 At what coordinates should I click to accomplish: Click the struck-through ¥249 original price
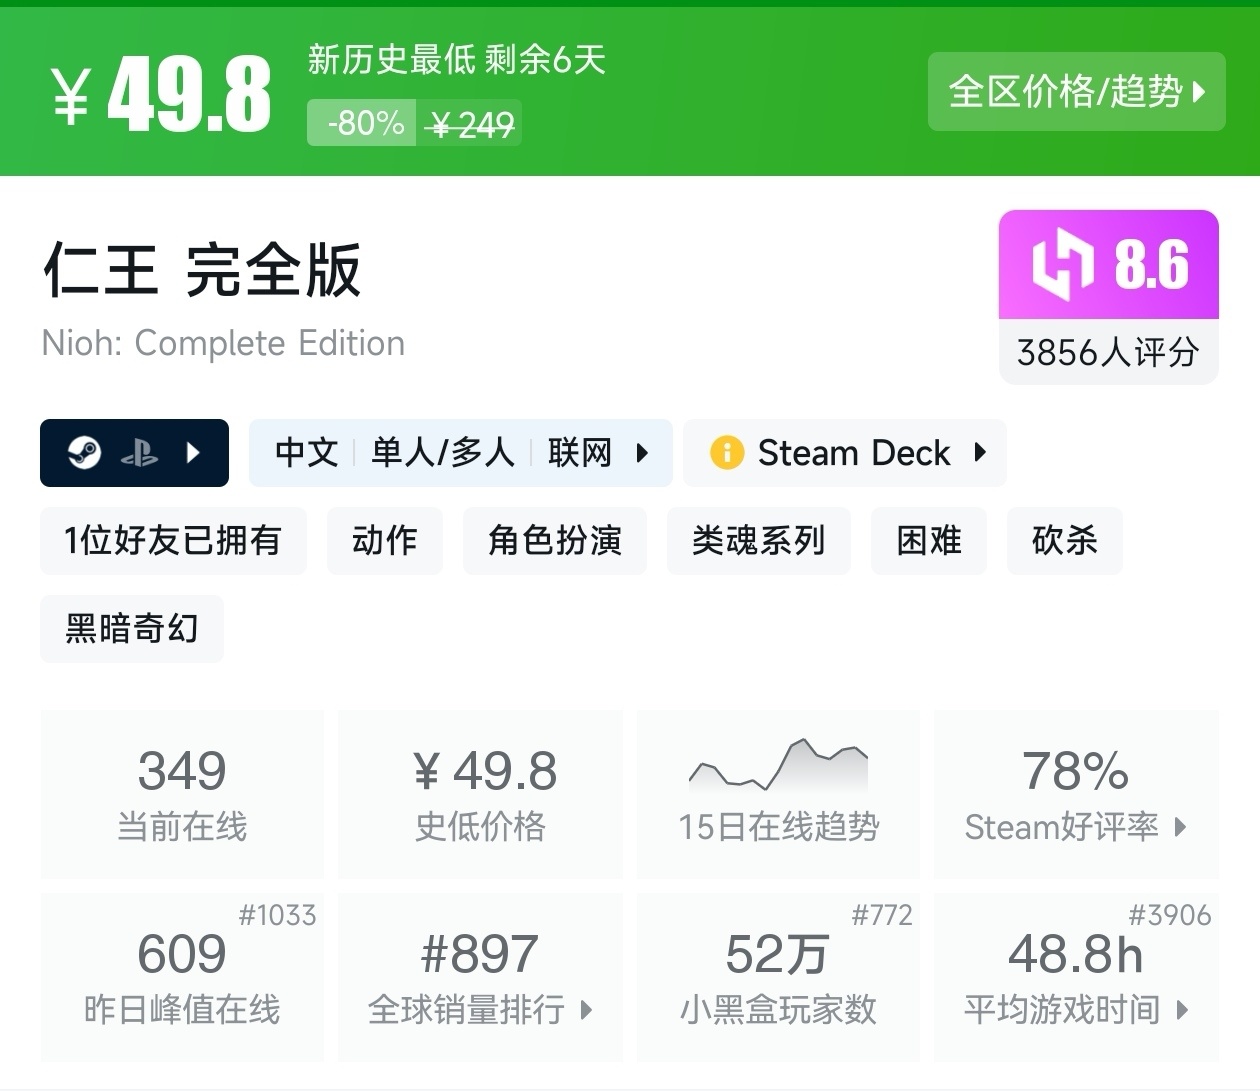tap(469, 124)
